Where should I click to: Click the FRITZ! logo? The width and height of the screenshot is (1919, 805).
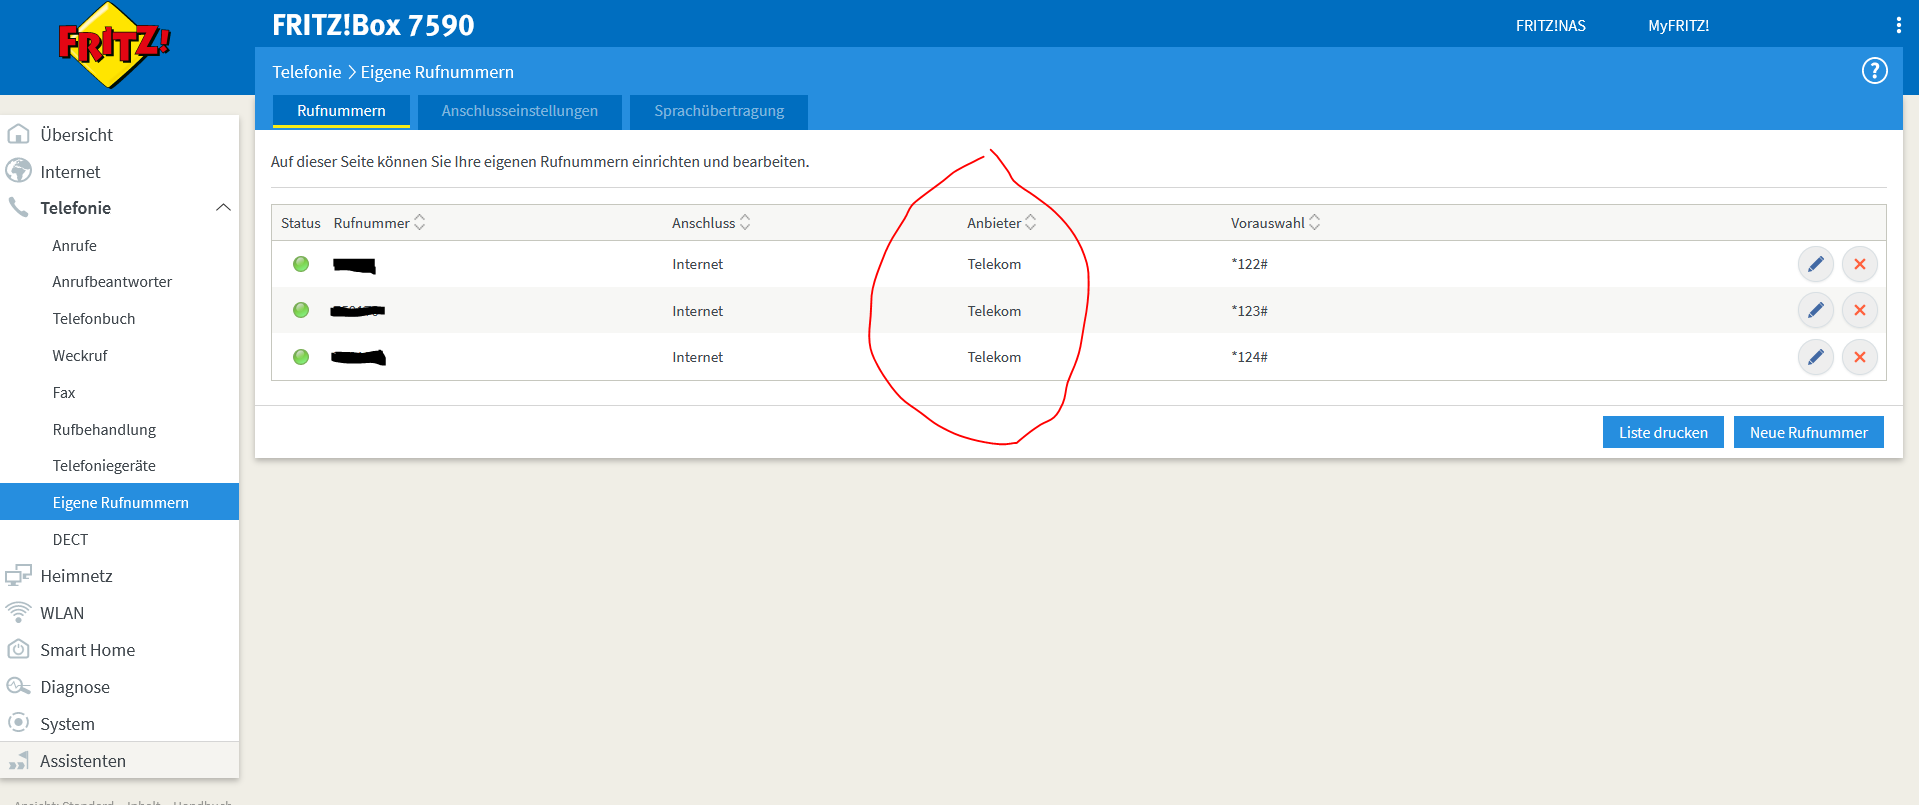pos(114,44)
